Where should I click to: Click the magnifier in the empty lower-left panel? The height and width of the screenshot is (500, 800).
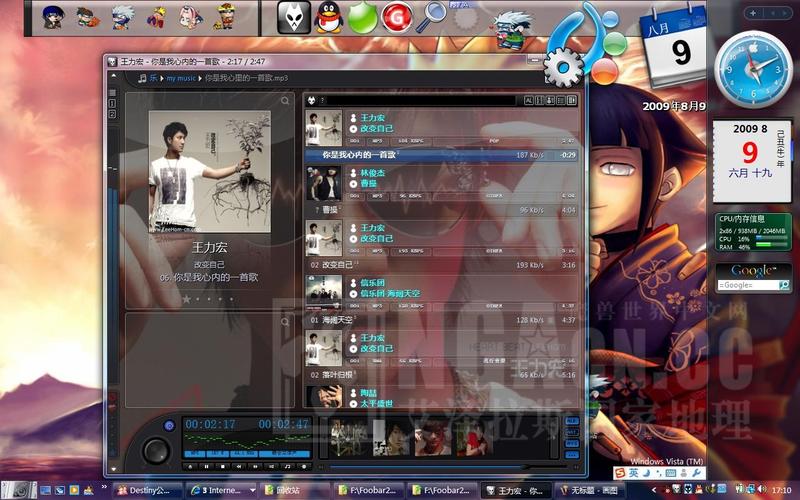pyautogui.click(x=285, y=321)
